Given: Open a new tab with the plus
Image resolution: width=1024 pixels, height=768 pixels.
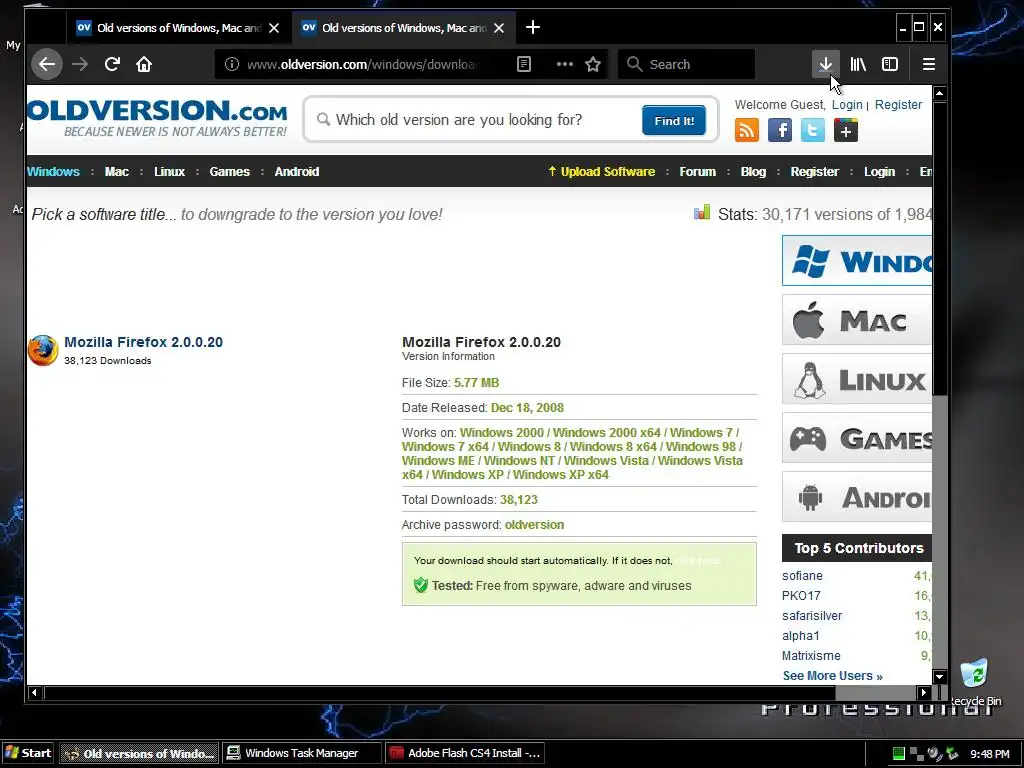Looking at the screenshot, I should coord(533,27).
